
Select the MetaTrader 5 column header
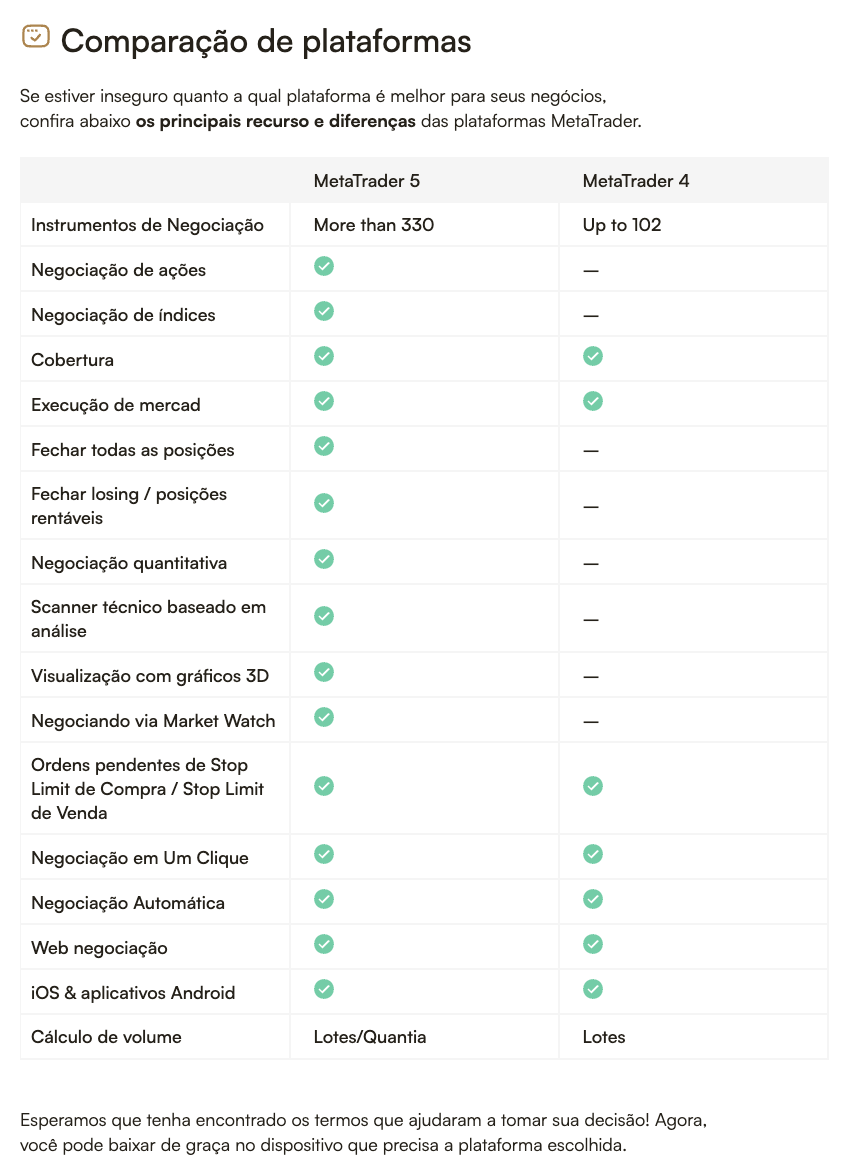pos(367,181)
